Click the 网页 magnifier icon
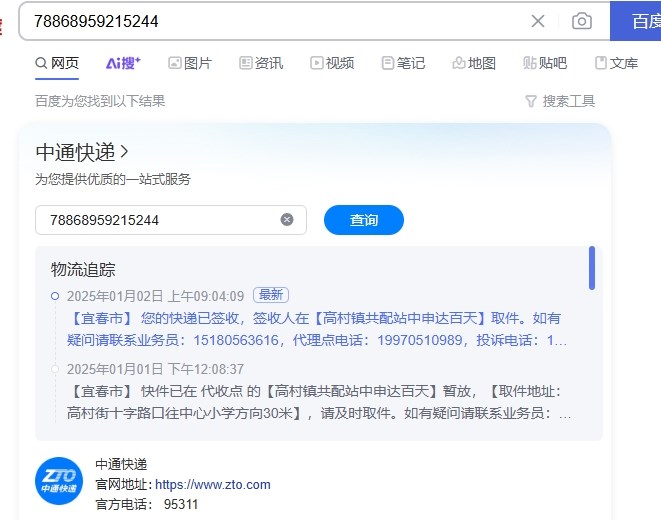This screenshot has height=520, width=661. [41, 63]
